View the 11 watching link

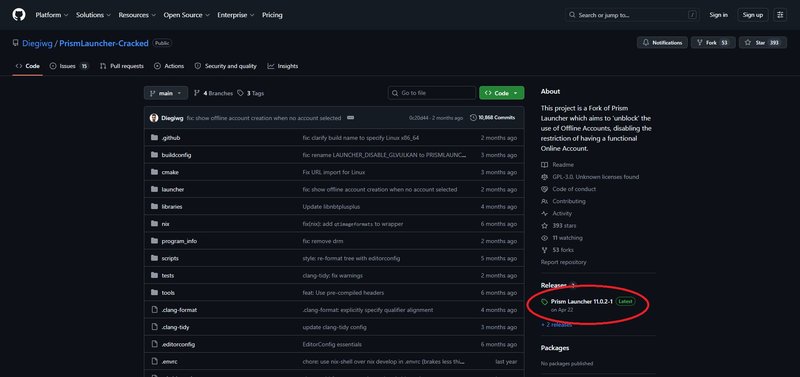(567, 238)
